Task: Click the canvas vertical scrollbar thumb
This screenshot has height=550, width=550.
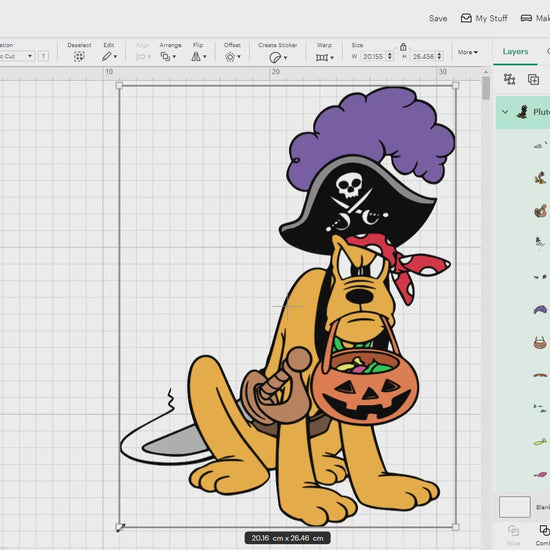Action: pyautogui.click(x=486, y=88)
